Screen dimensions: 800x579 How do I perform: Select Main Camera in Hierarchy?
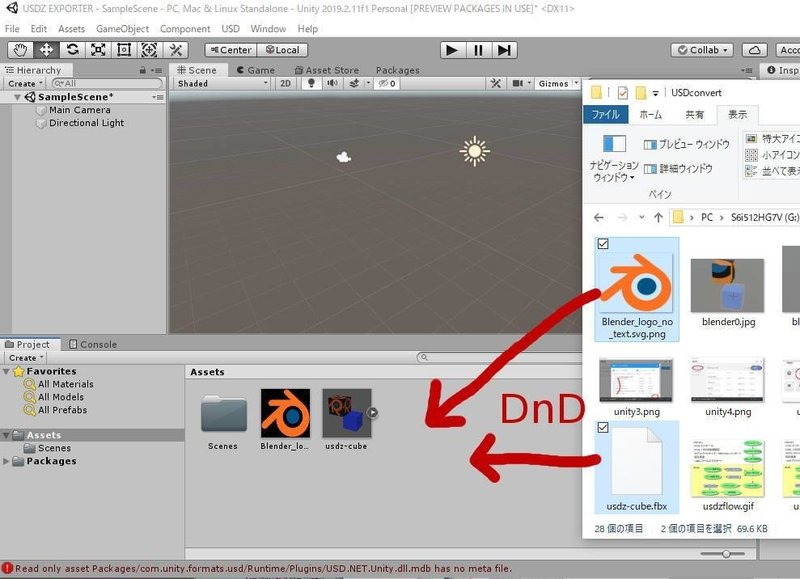click(80, 110)
